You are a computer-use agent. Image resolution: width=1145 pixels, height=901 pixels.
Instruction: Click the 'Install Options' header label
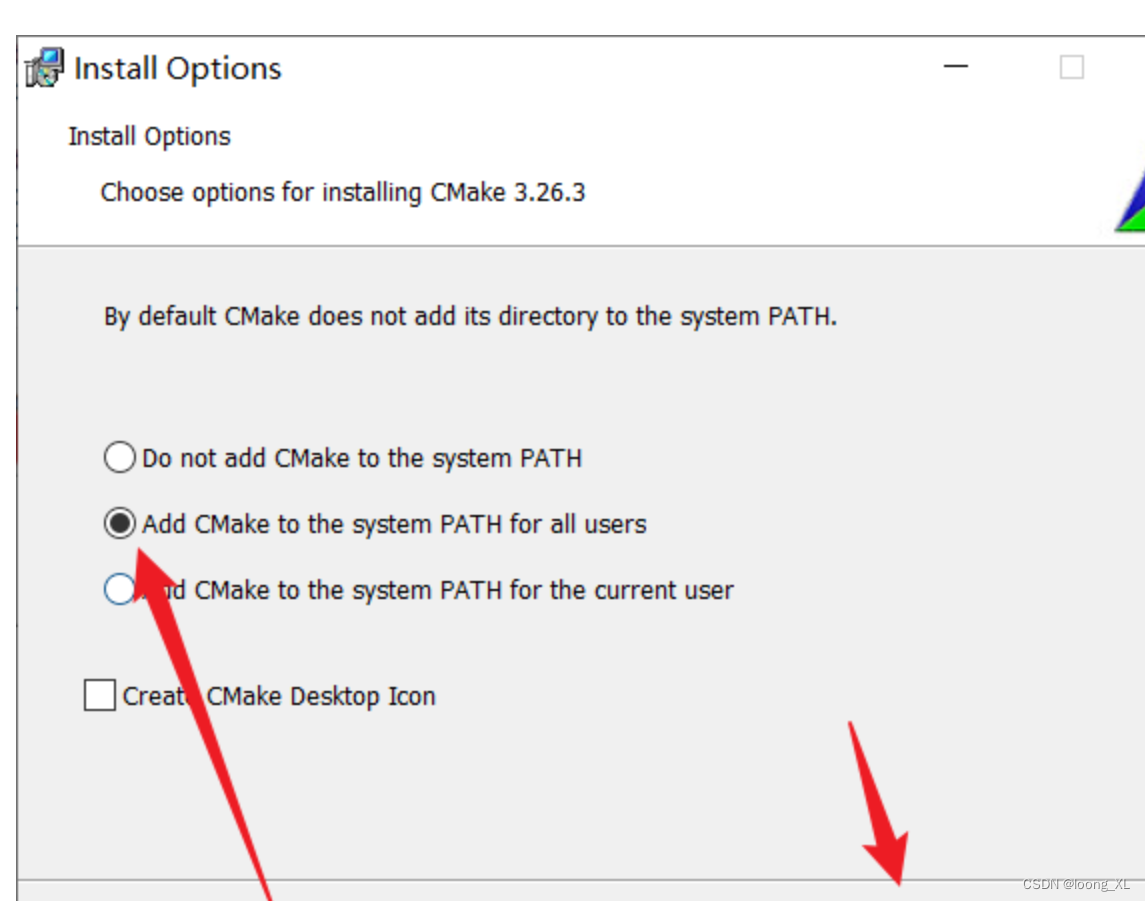148,136
